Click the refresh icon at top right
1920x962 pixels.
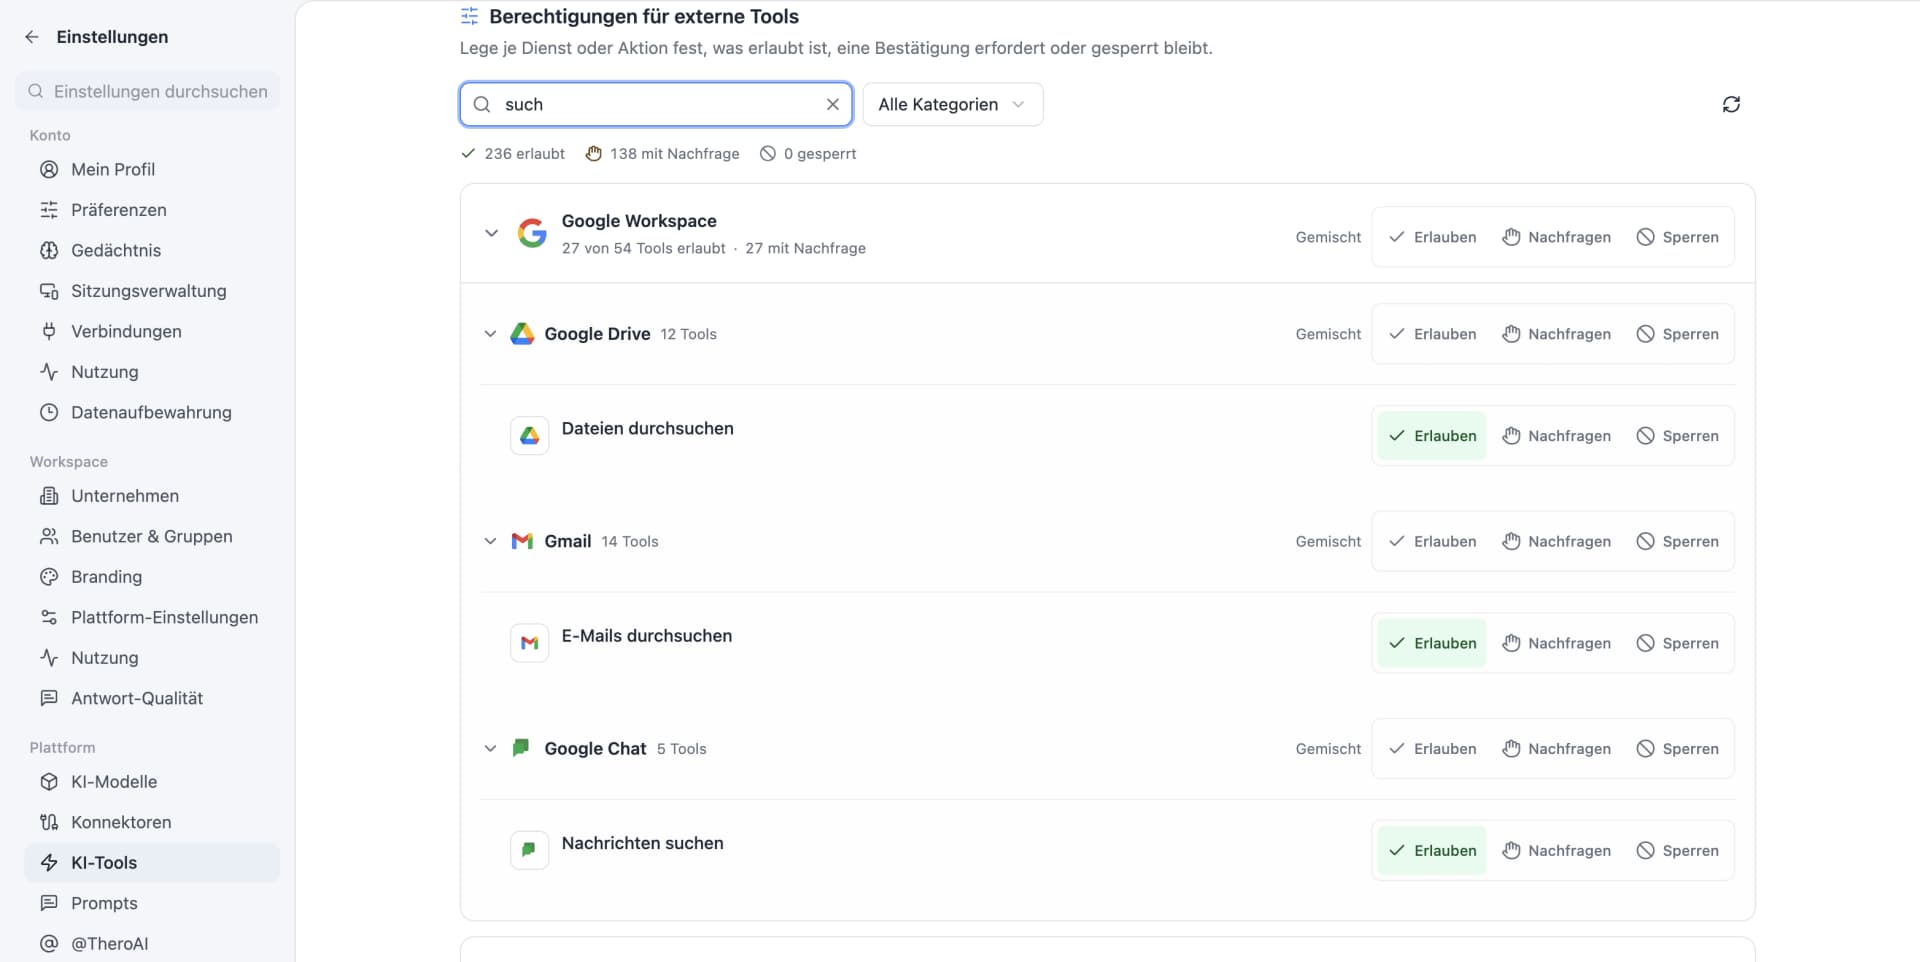coord(1731,104)
